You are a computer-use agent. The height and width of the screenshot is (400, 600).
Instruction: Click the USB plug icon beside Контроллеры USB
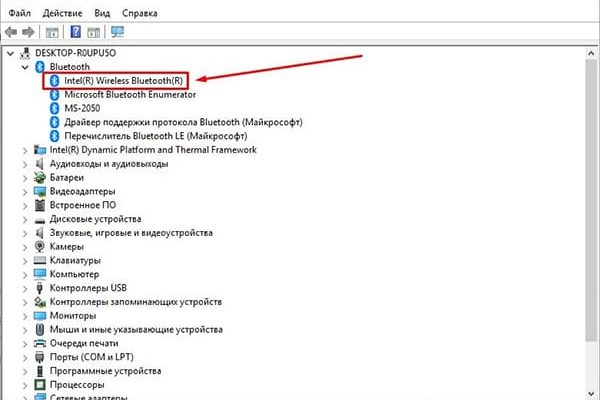click(39, 288)
